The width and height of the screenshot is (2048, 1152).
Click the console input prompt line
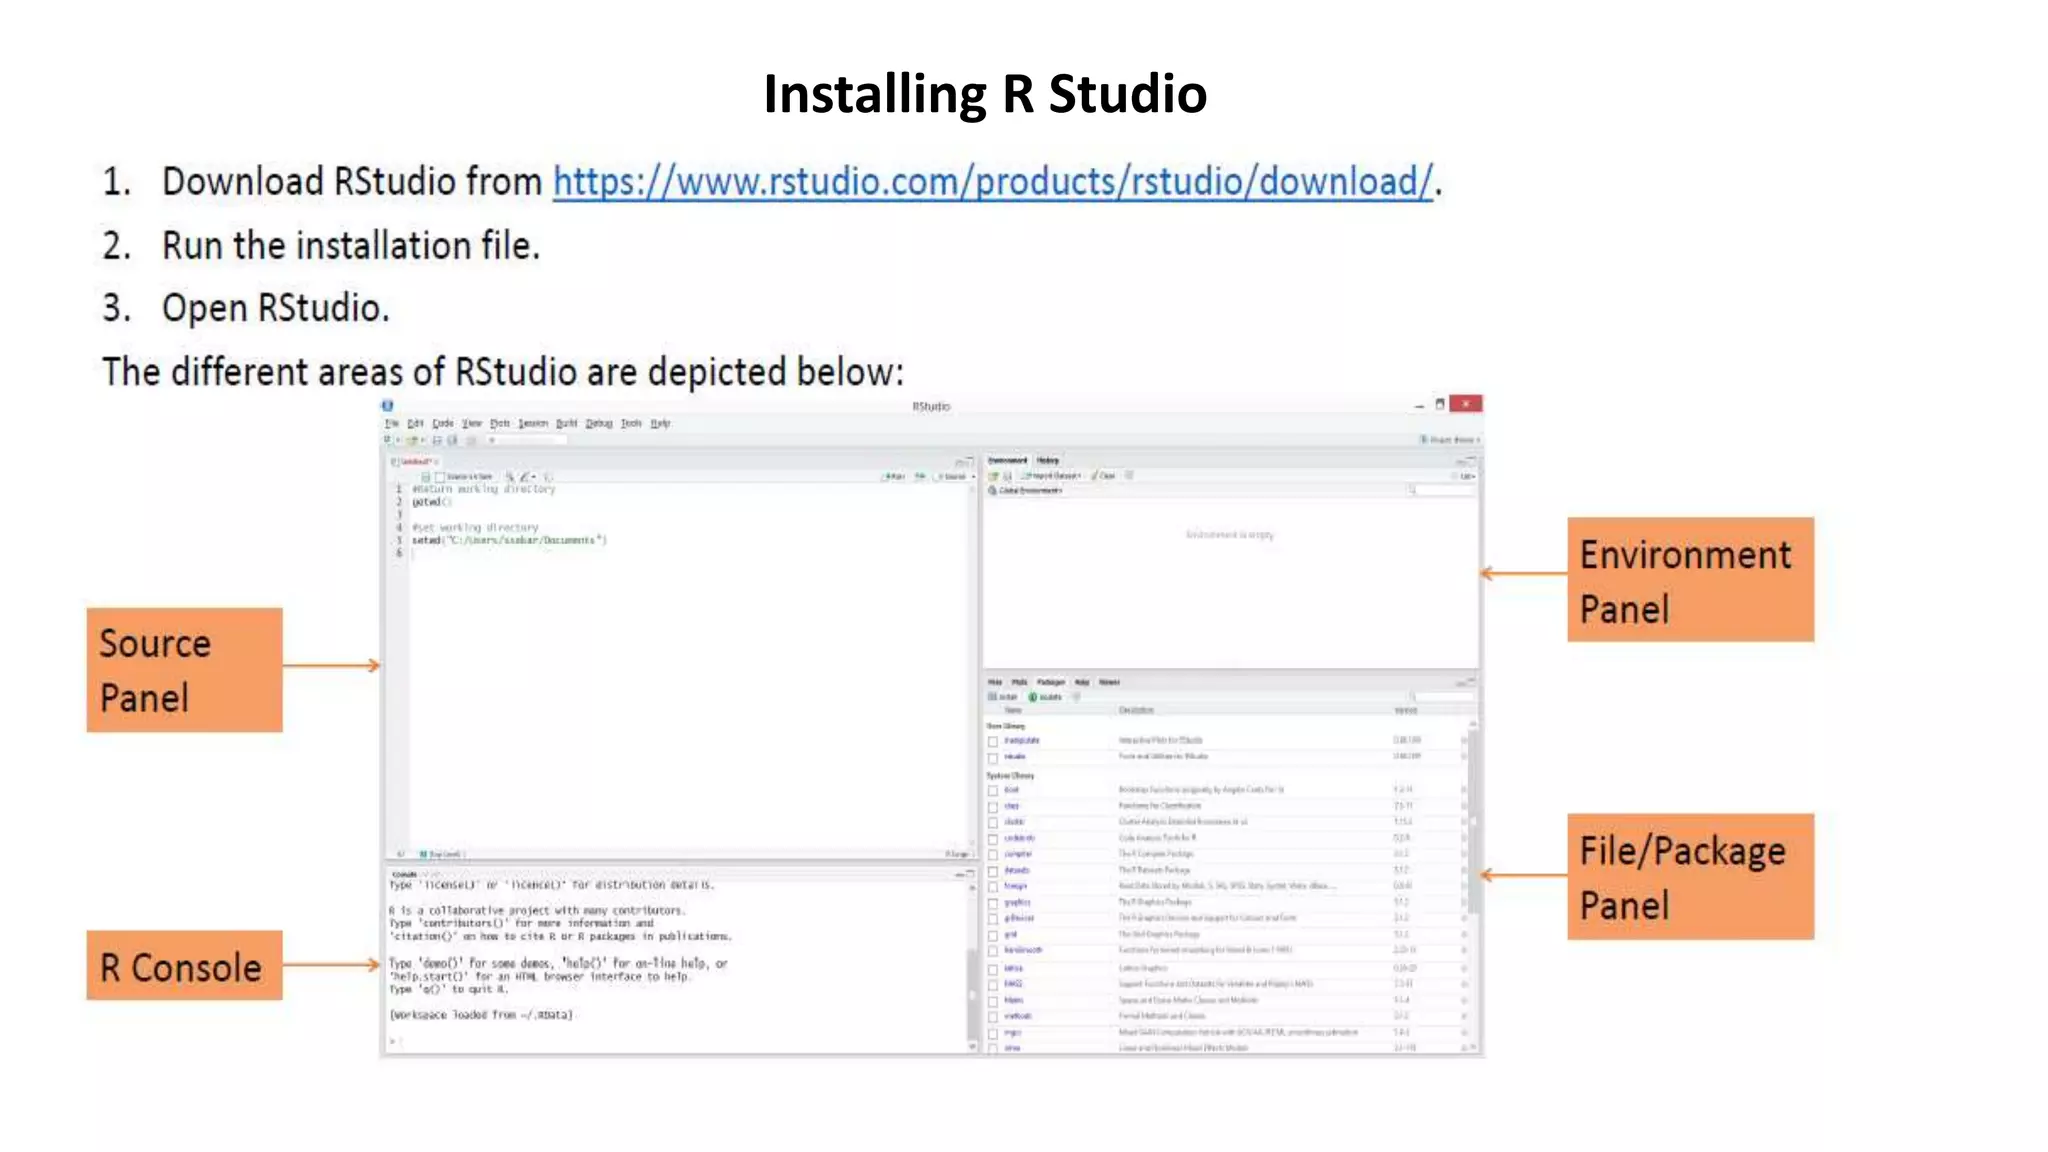point(675,1041)
